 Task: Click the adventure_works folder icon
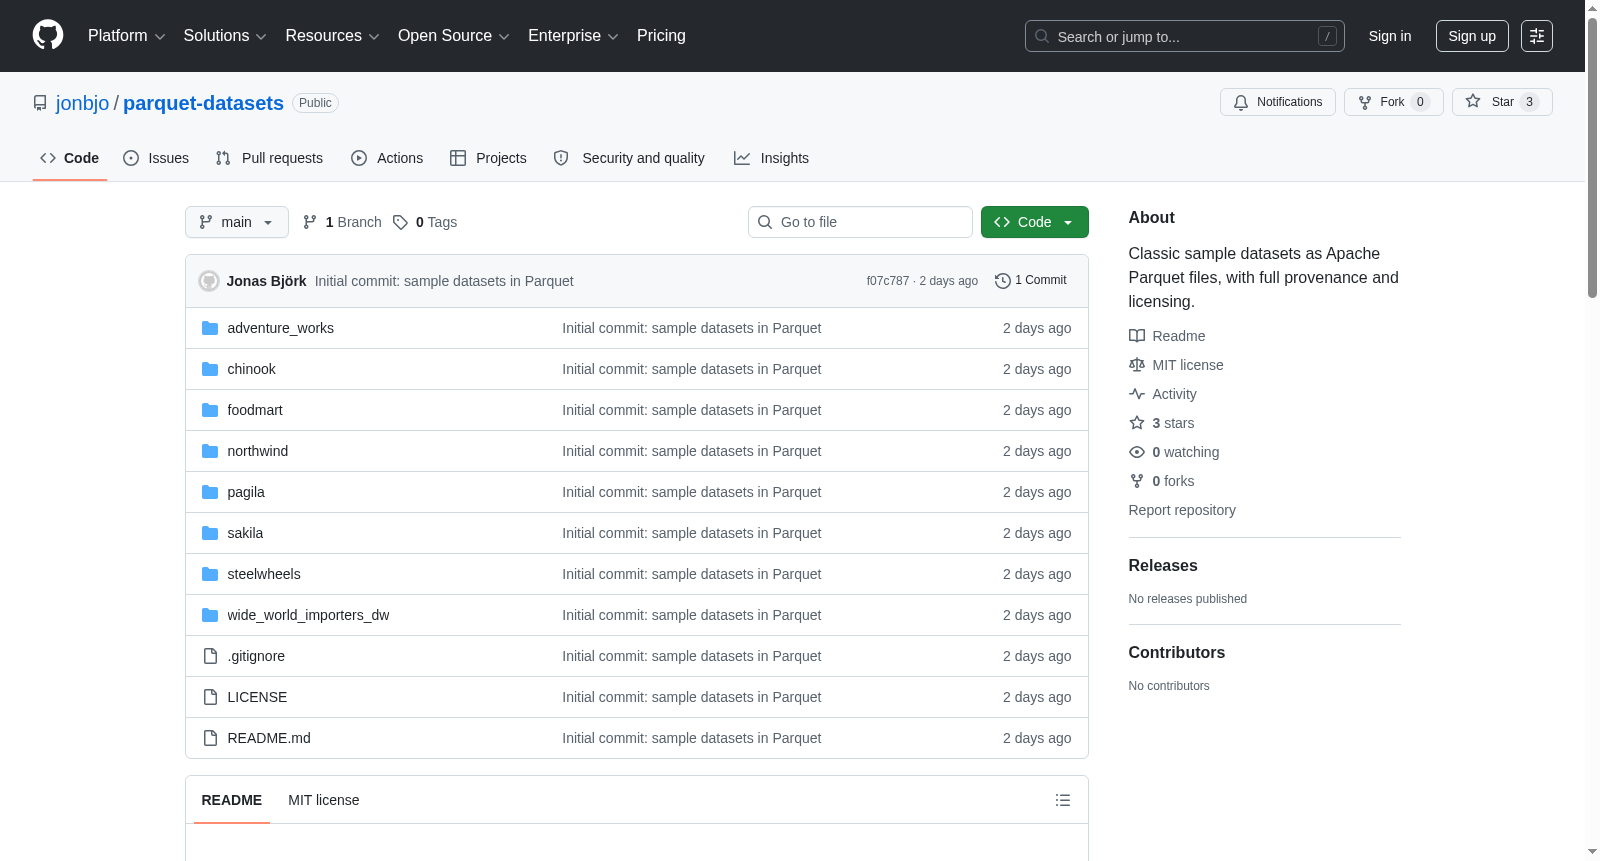pos(210,328)
